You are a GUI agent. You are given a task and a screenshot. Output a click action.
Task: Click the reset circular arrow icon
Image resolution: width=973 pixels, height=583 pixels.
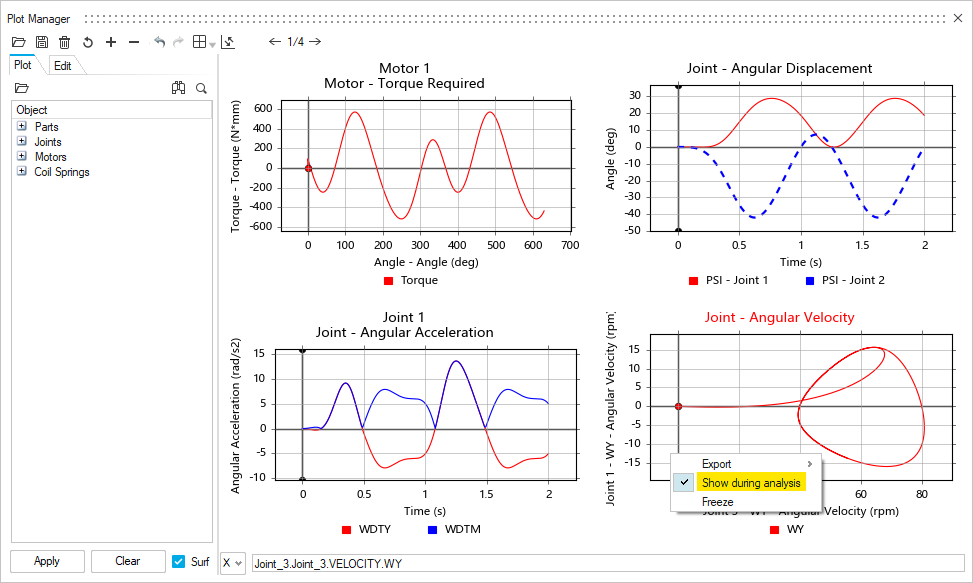coord(88,42)
